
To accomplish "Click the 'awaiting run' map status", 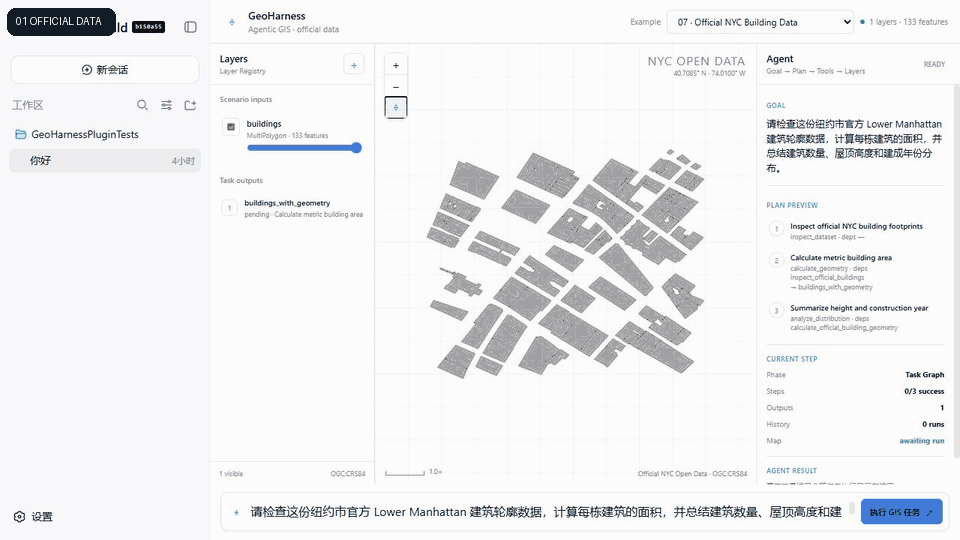I will tap(921, 441).
